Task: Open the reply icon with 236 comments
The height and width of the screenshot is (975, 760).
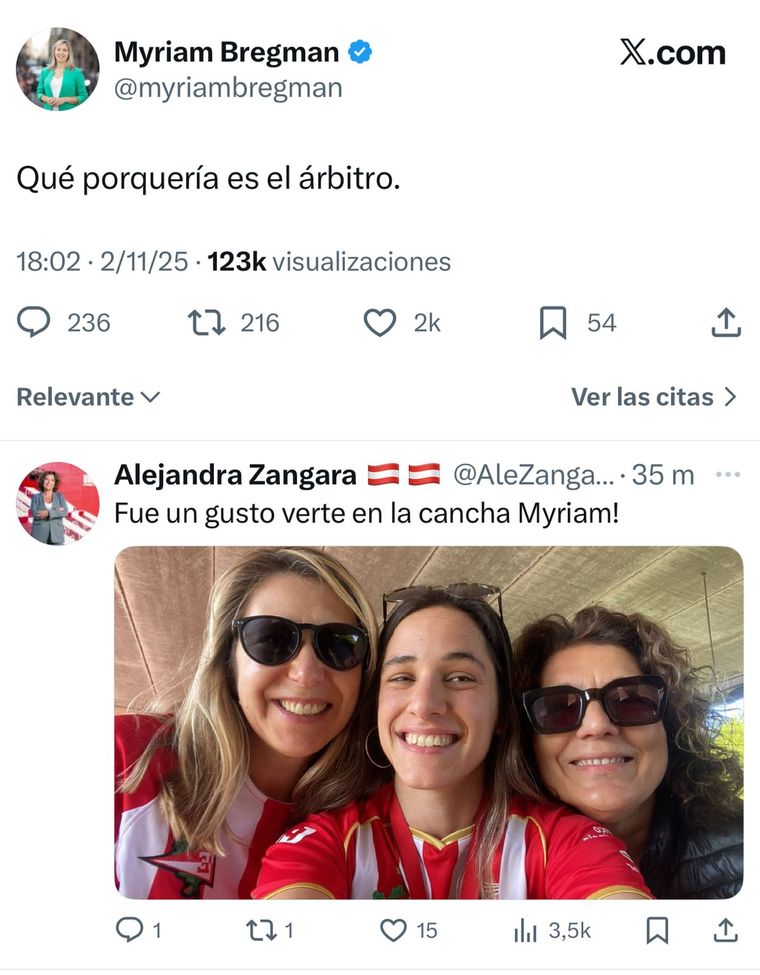Action: [x=34, y=323]
